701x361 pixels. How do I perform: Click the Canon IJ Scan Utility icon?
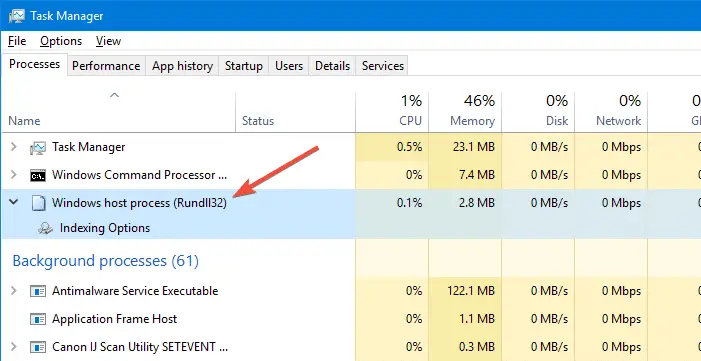click(38, 347)
